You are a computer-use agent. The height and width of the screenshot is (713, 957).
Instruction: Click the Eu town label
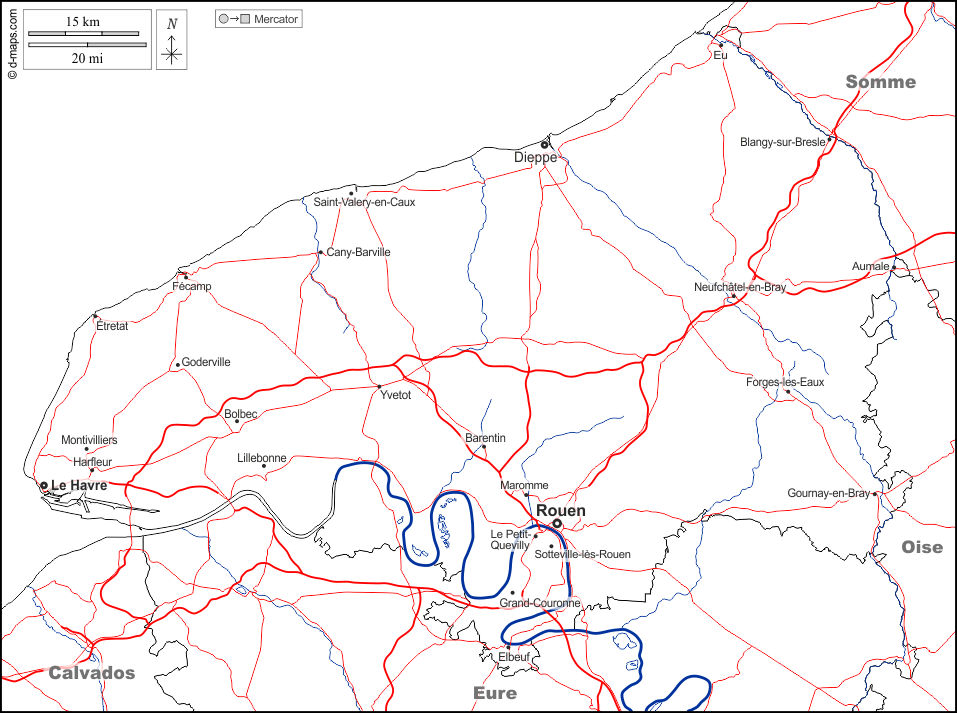pyautogui.click(x=721, y=55)
